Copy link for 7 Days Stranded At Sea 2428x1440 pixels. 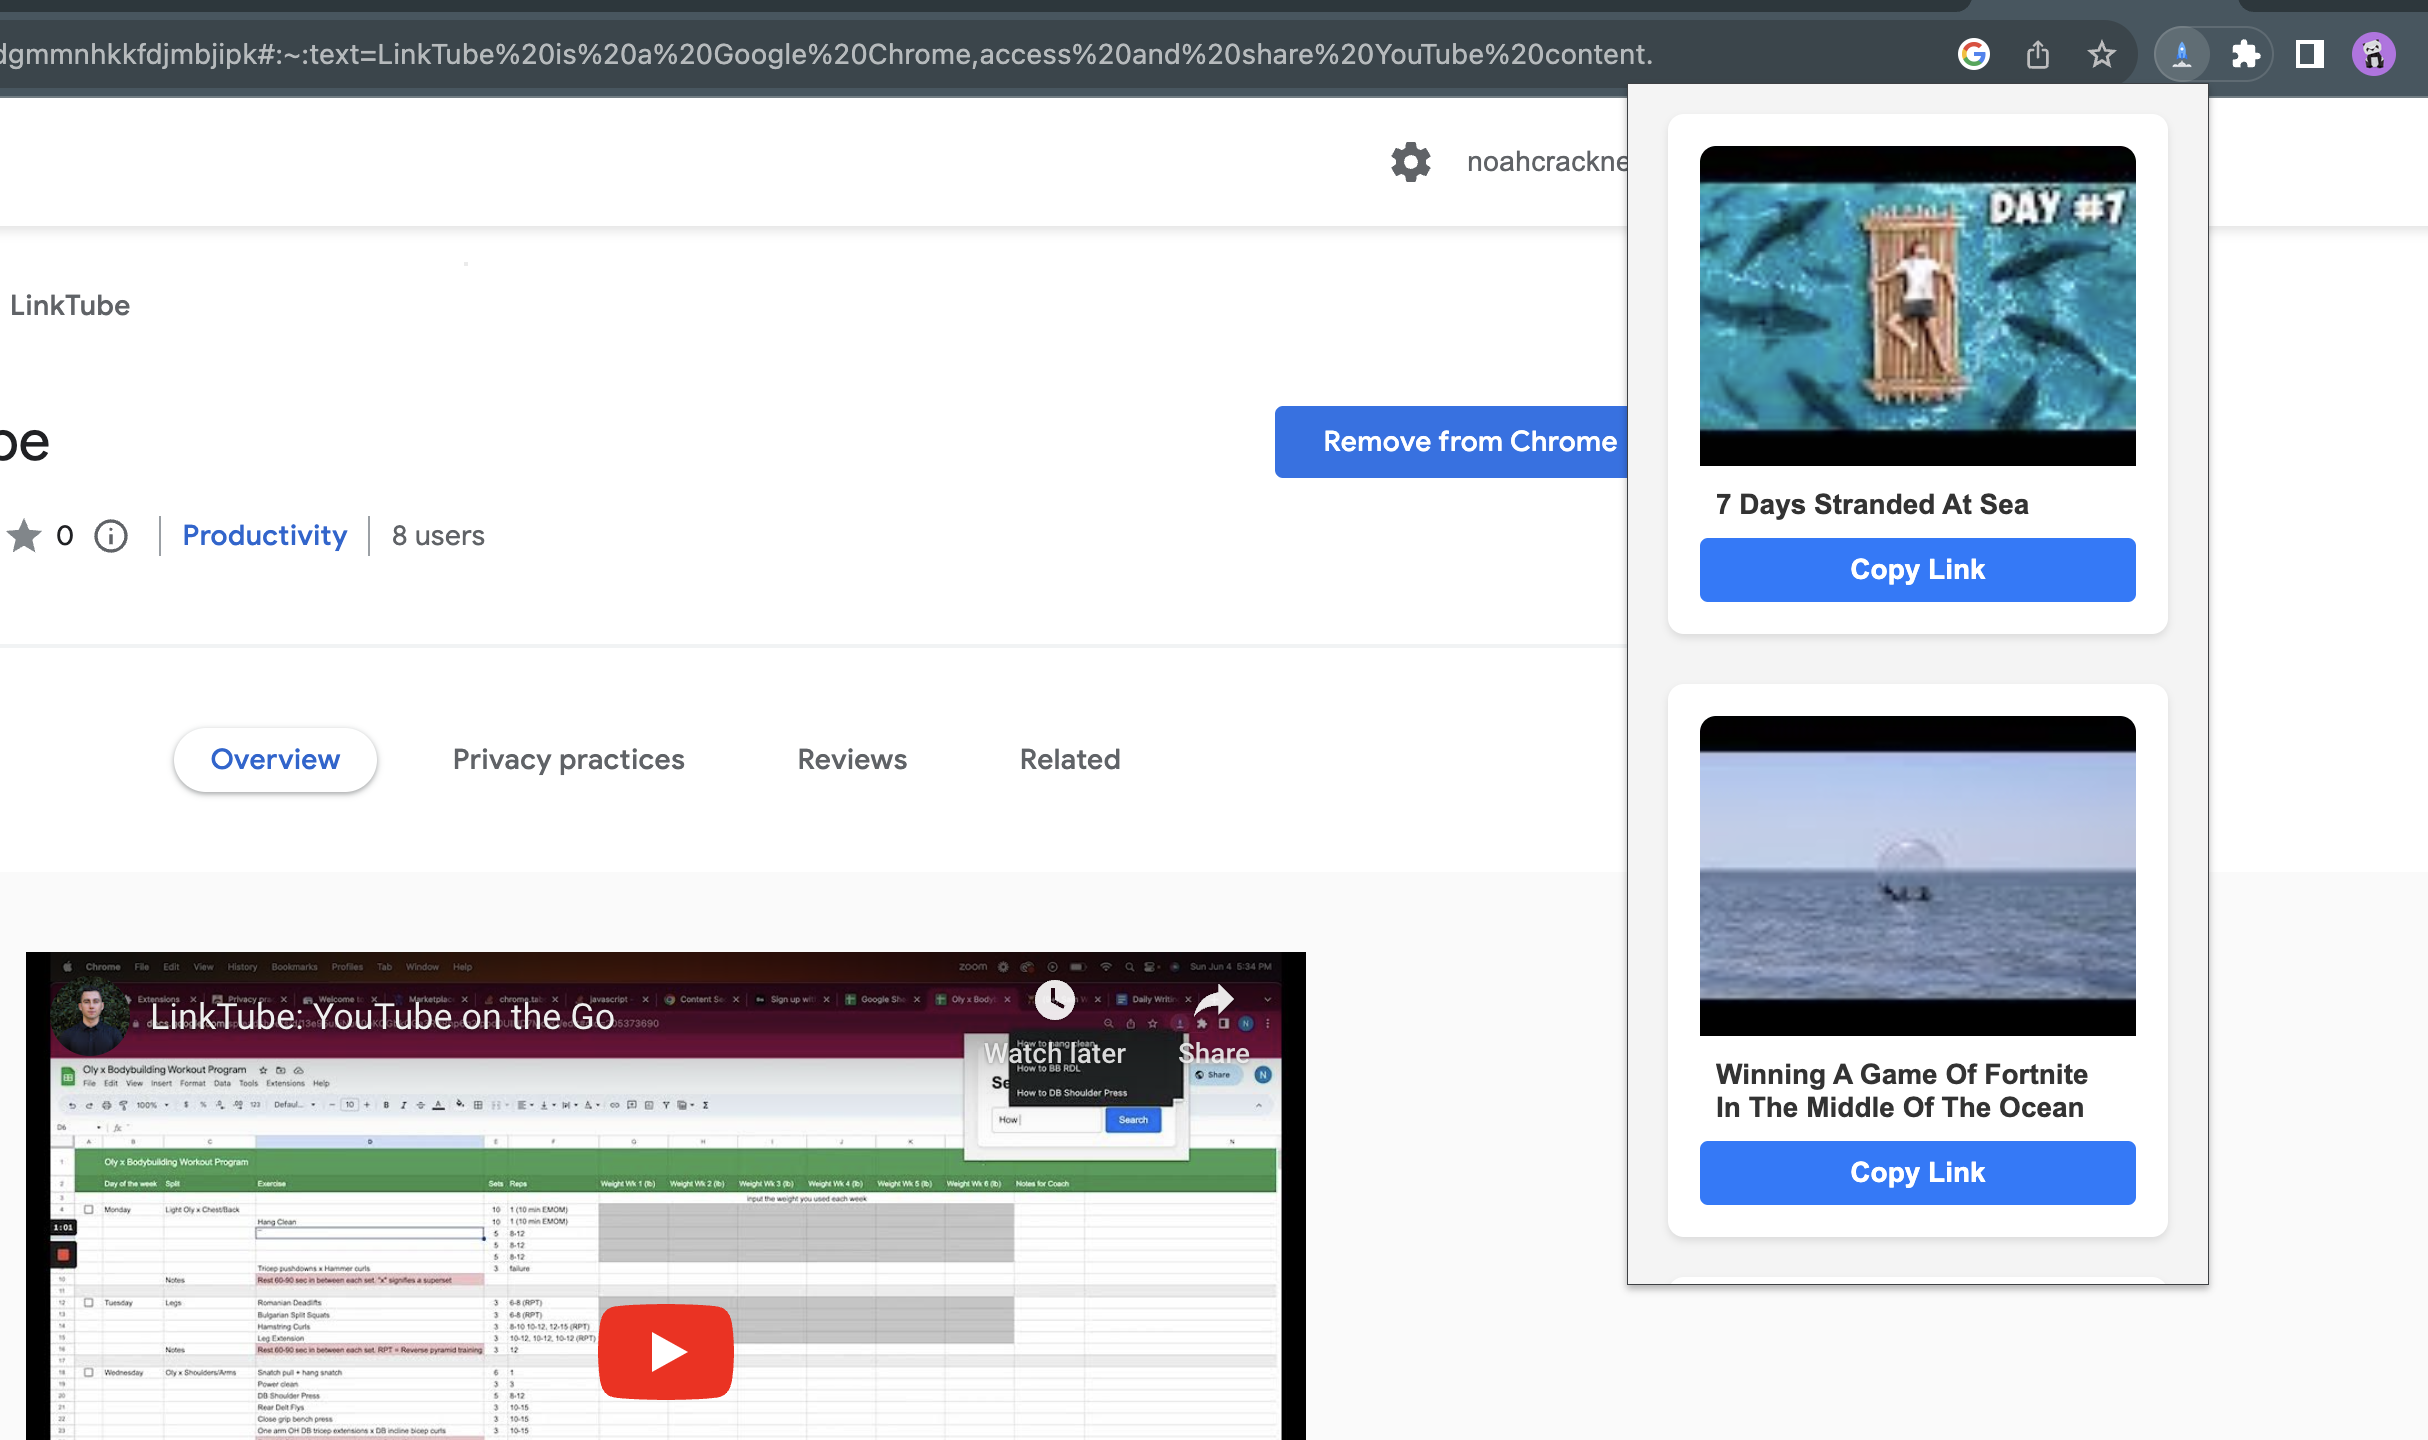coord(1917,570)
